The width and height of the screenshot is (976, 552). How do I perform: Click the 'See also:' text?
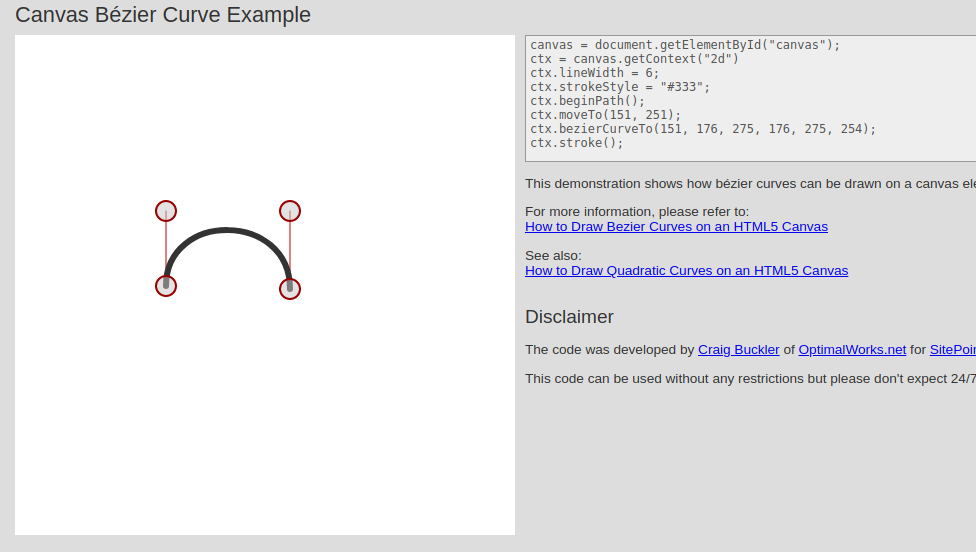click(x=553, y=256)
